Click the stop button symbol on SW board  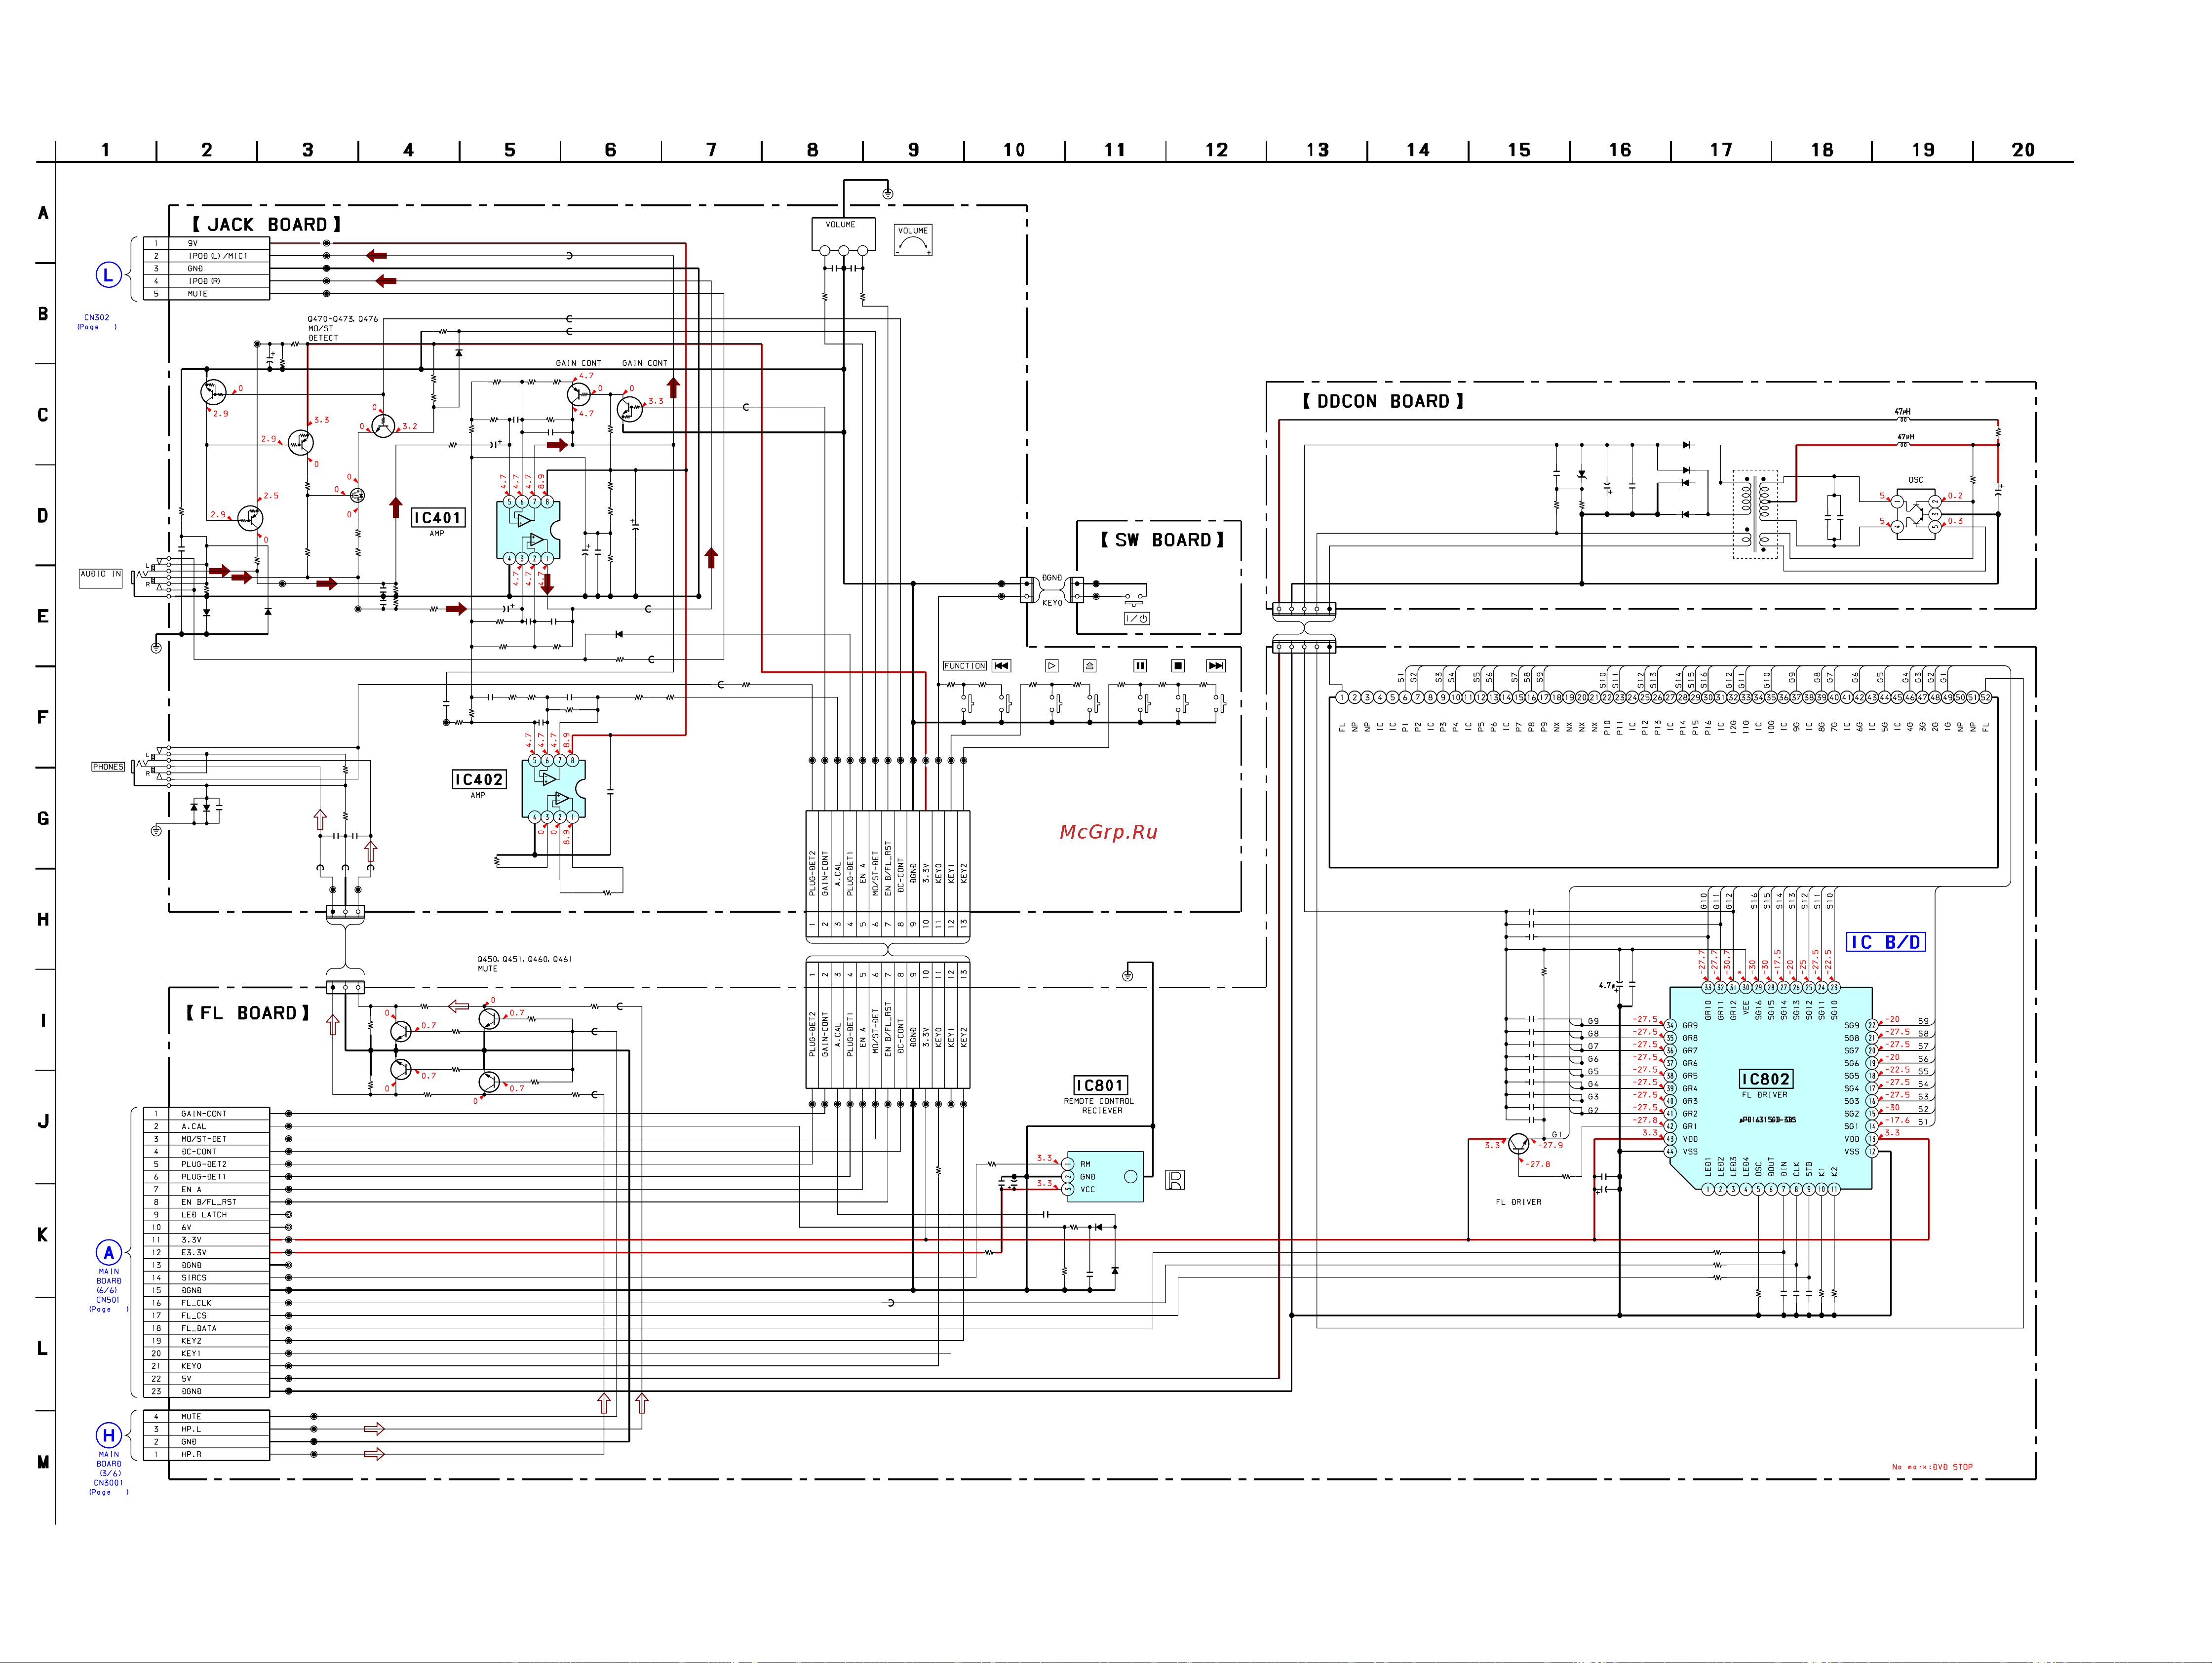tap(1178, 665)
